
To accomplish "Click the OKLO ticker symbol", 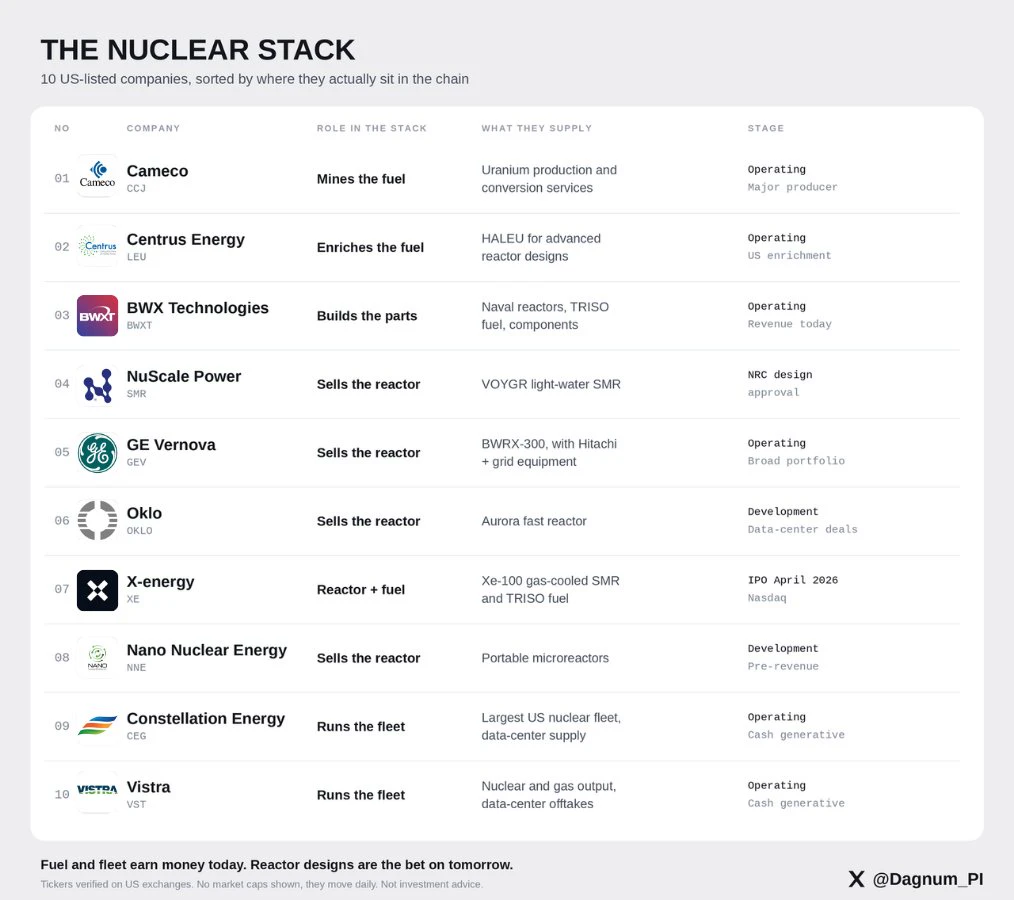I will pos(140,531).
